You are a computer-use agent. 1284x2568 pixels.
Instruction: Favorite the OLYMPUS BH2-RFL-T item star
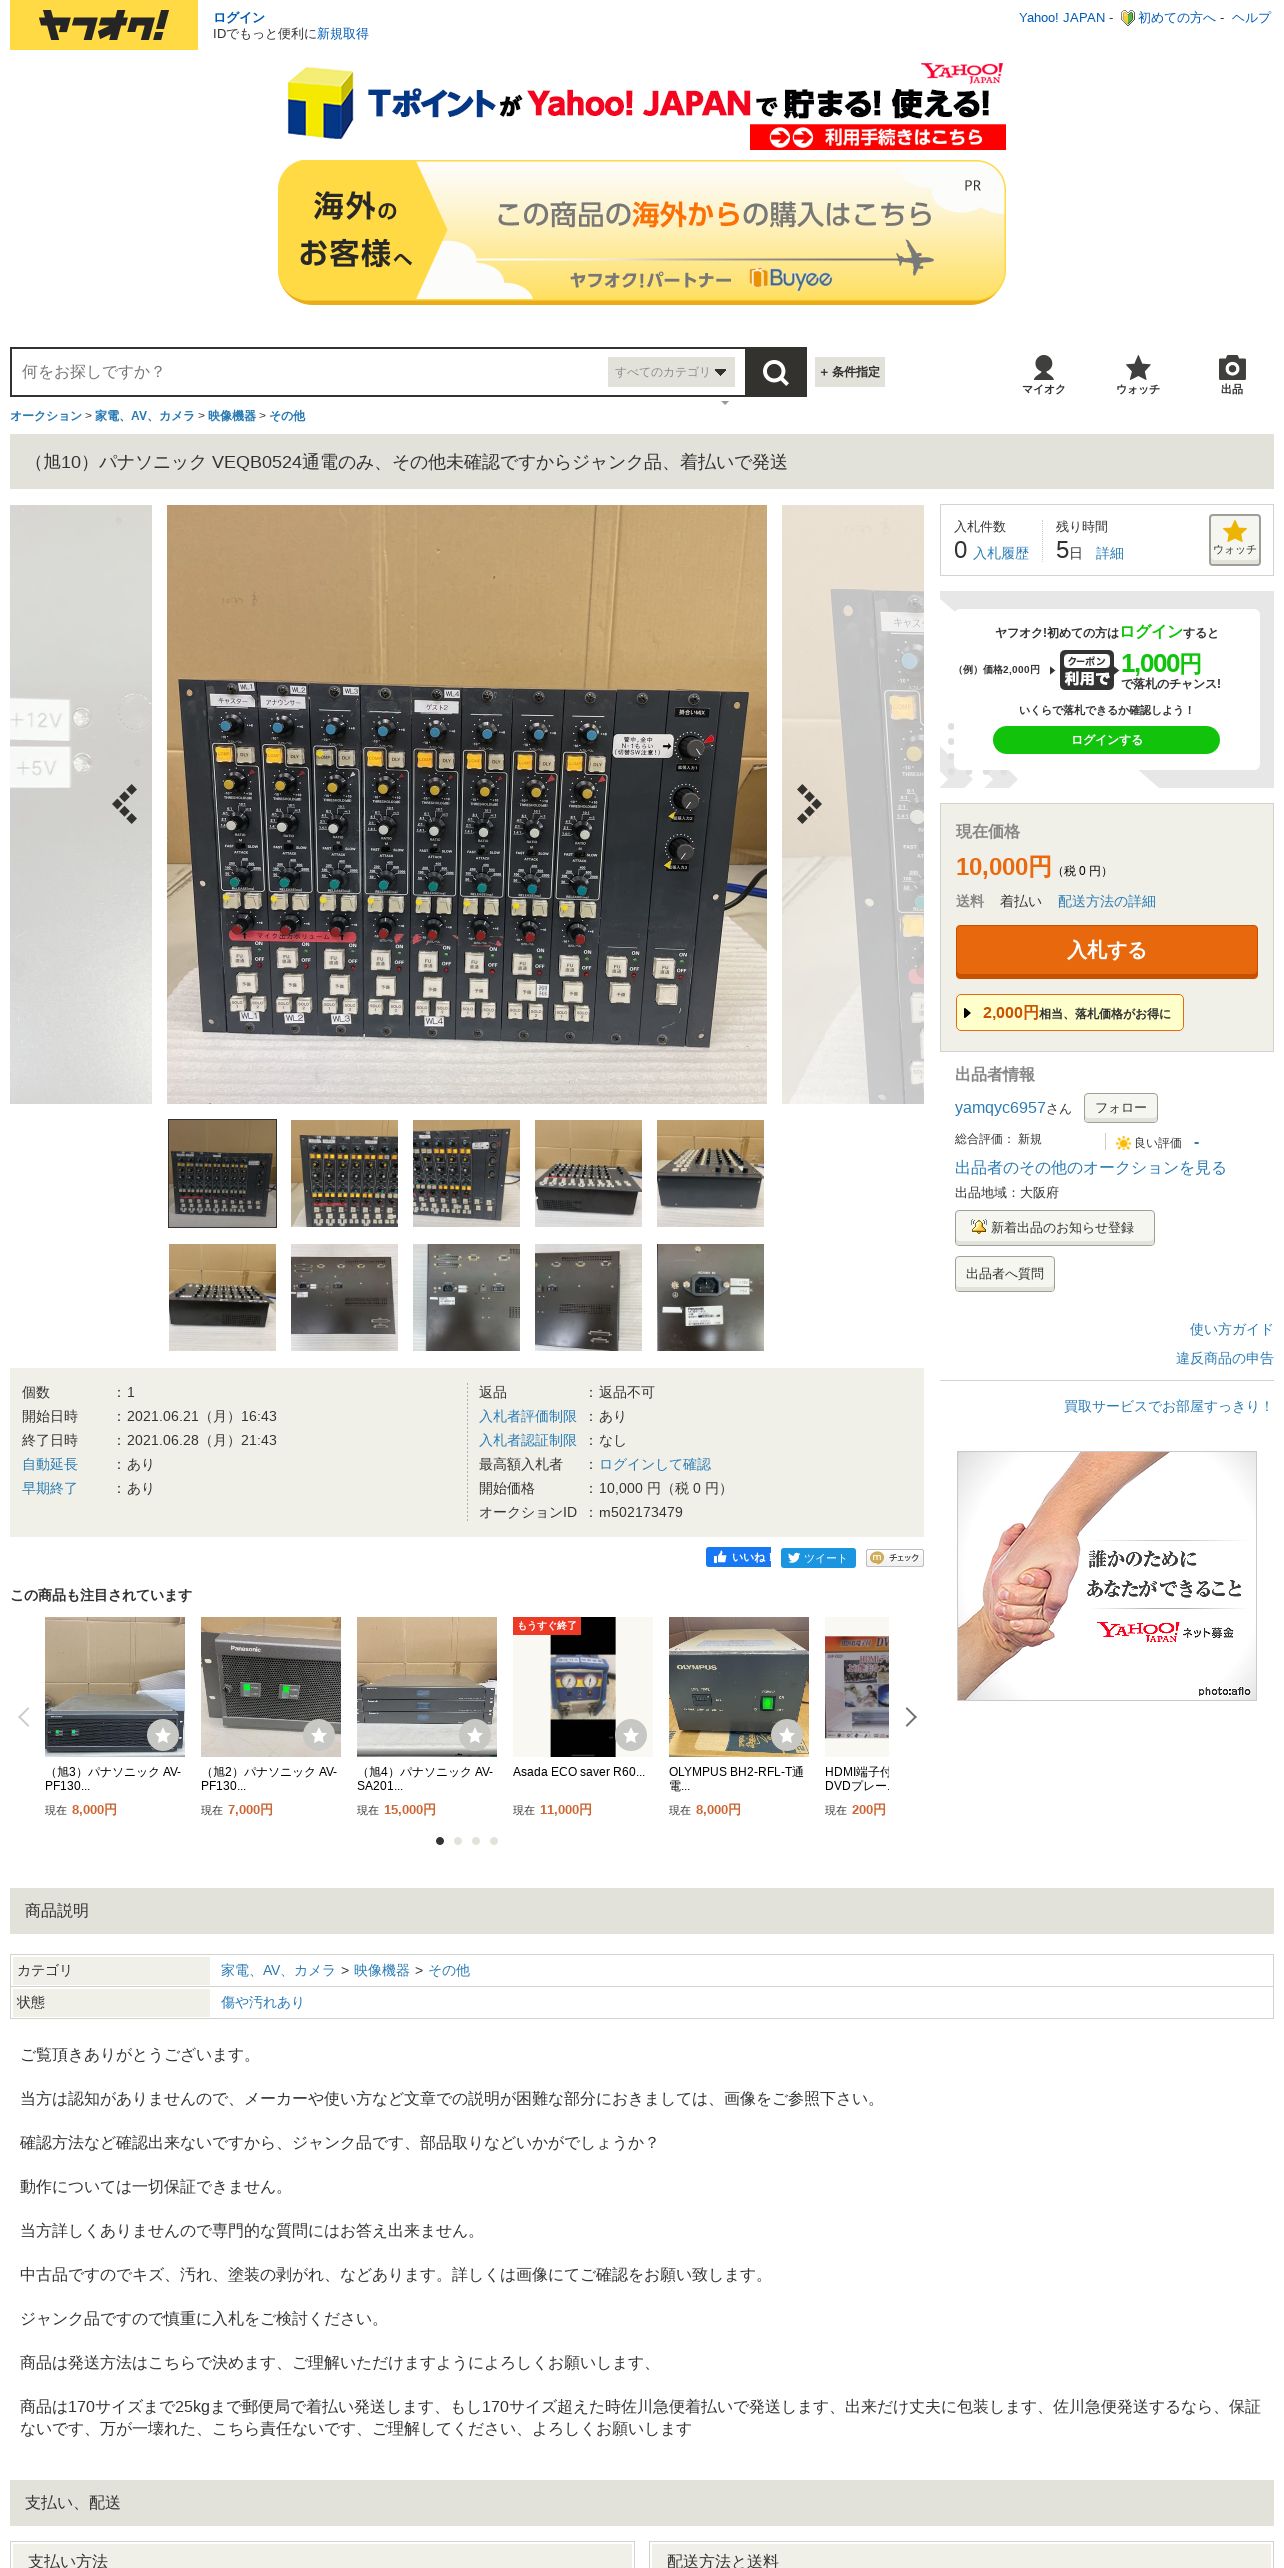[x=787, y=1735]
